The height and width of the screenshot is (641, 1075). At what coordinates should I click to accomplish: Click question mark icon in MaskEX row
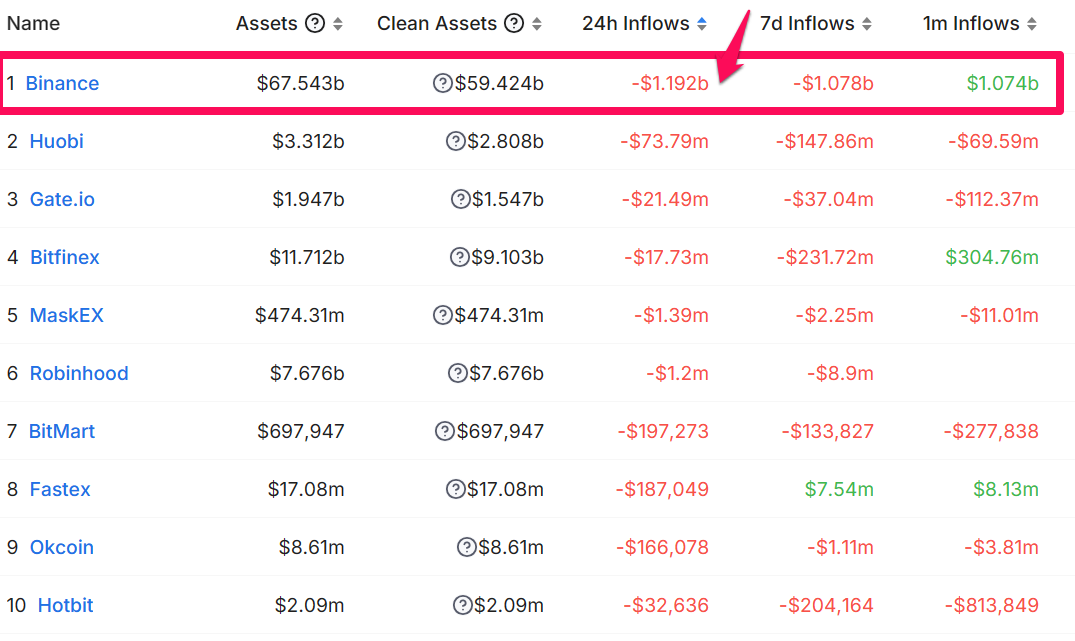pyautogui.click(x=443, y=315)
